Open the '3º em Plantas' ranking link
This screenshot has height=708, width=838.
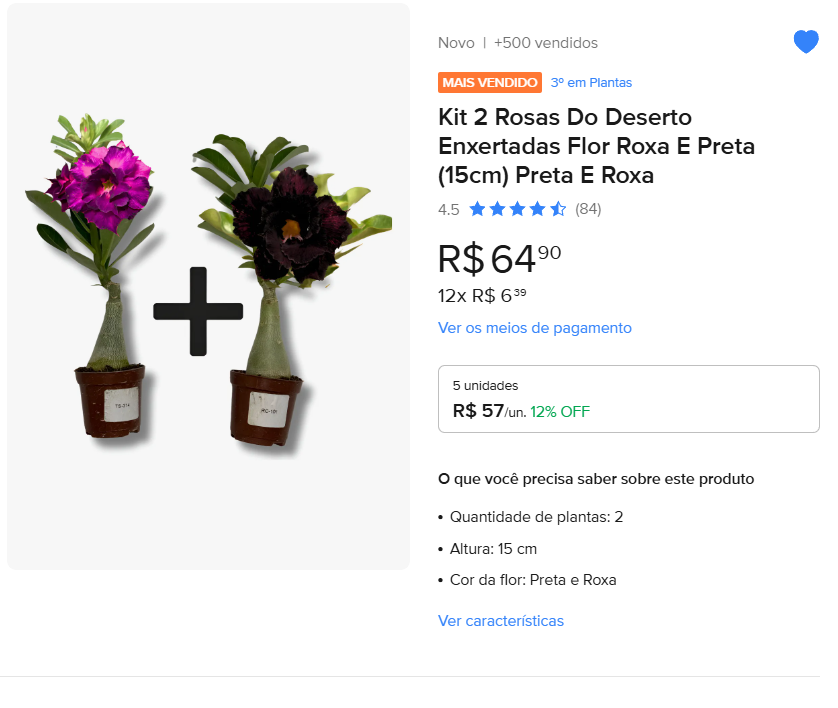(x=592, y=82)
